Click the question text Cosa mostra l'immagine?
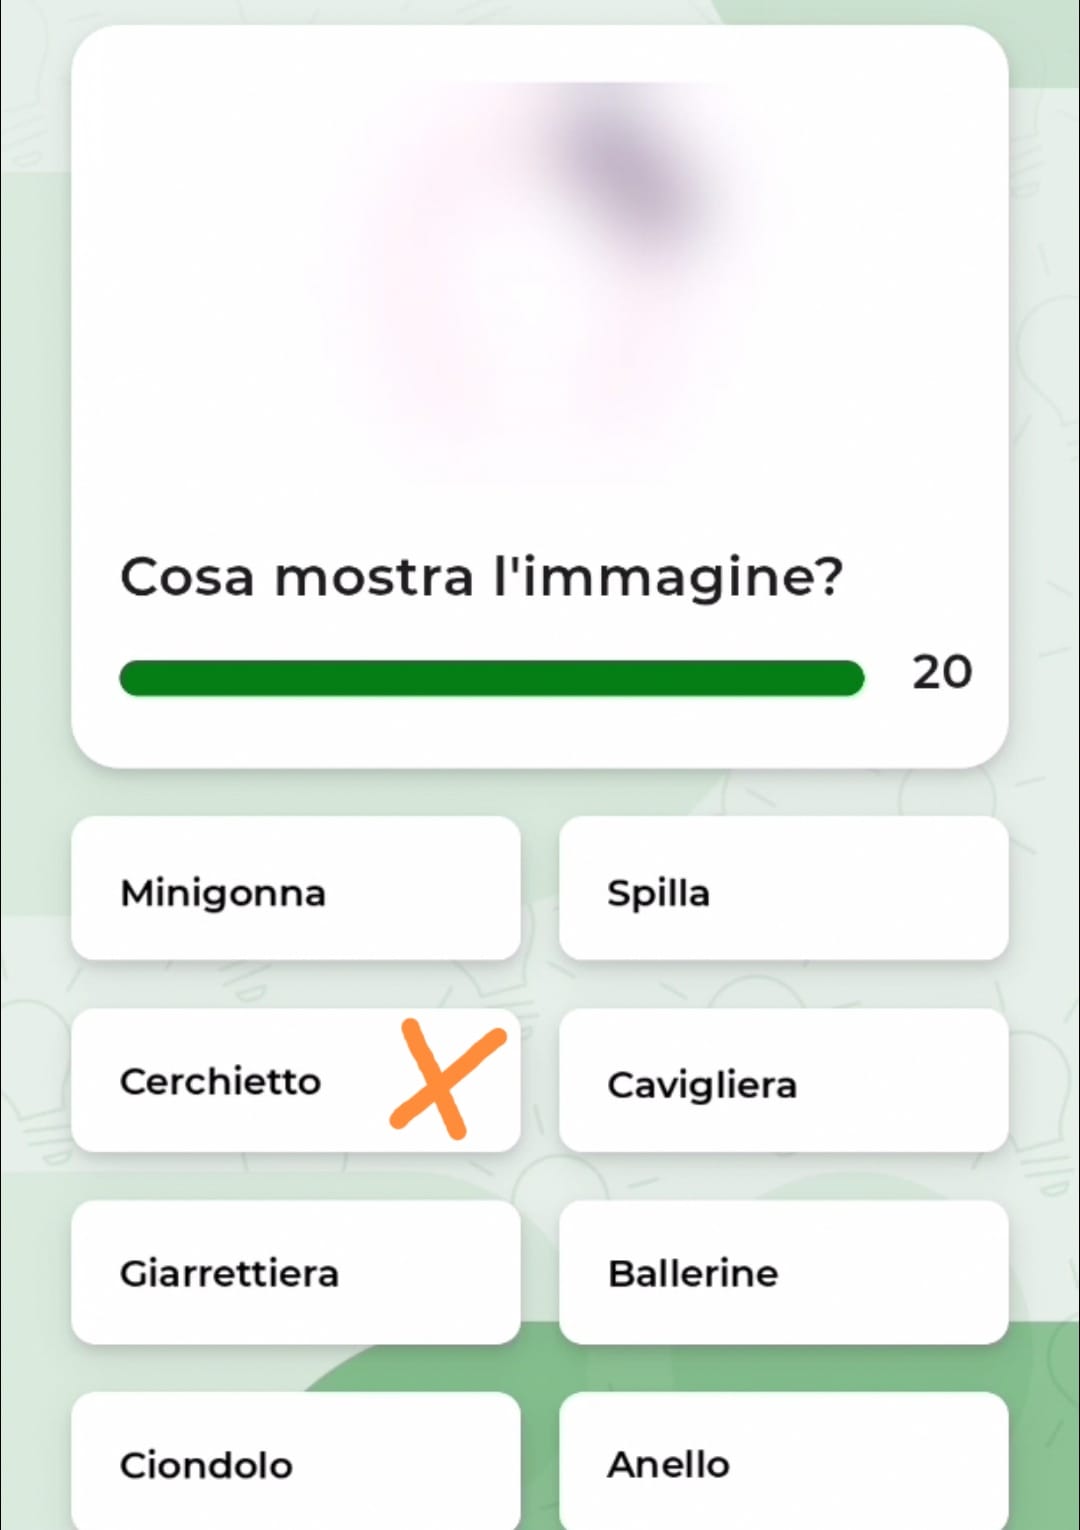 point(481,577)
